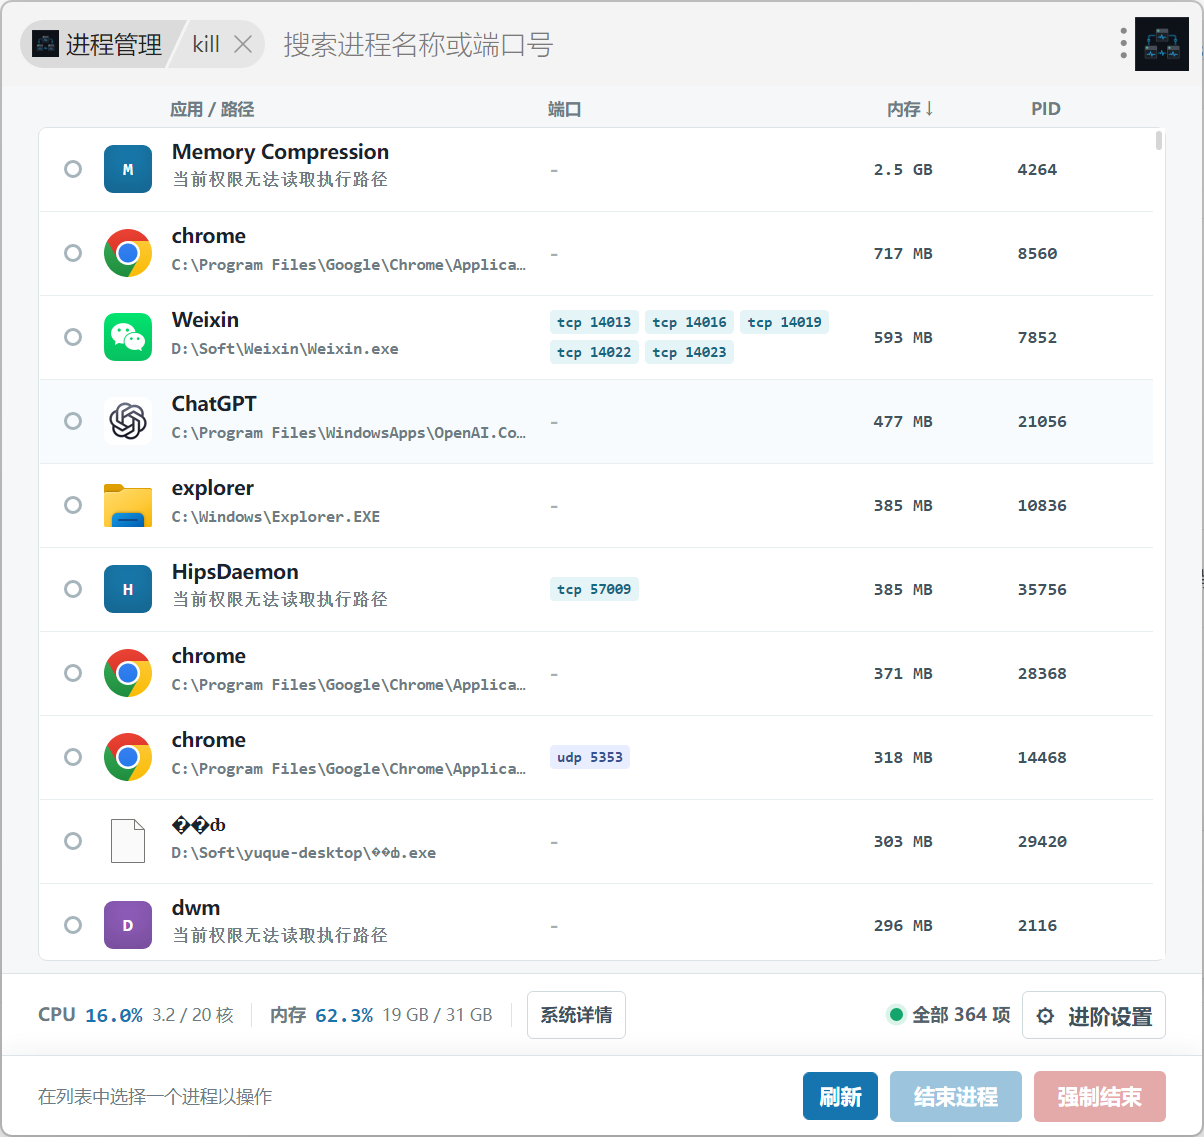The width and height of the screenshot is (1204, 1137).
Task: Sort by the 端口 column header
Action: click(564, 109)
